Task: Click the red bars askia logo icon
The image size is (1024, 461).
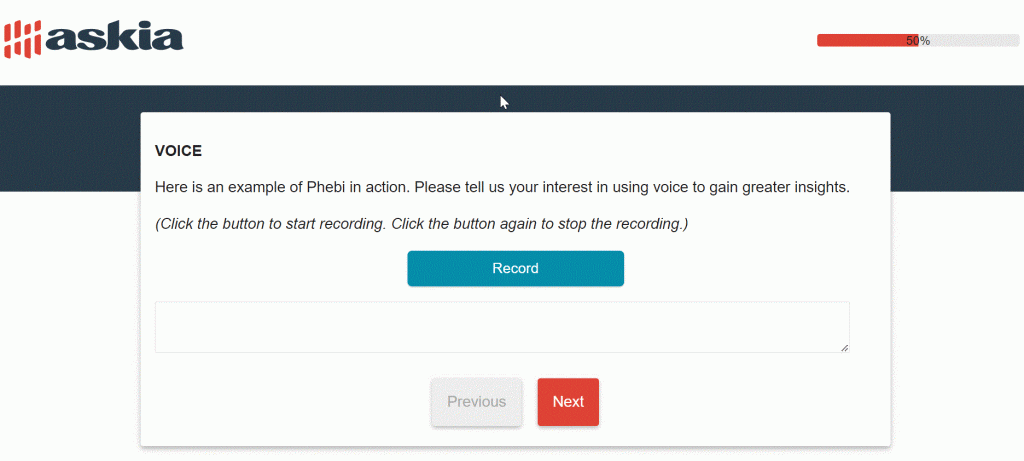Action: pyautogui.click(x=23, y=39)
